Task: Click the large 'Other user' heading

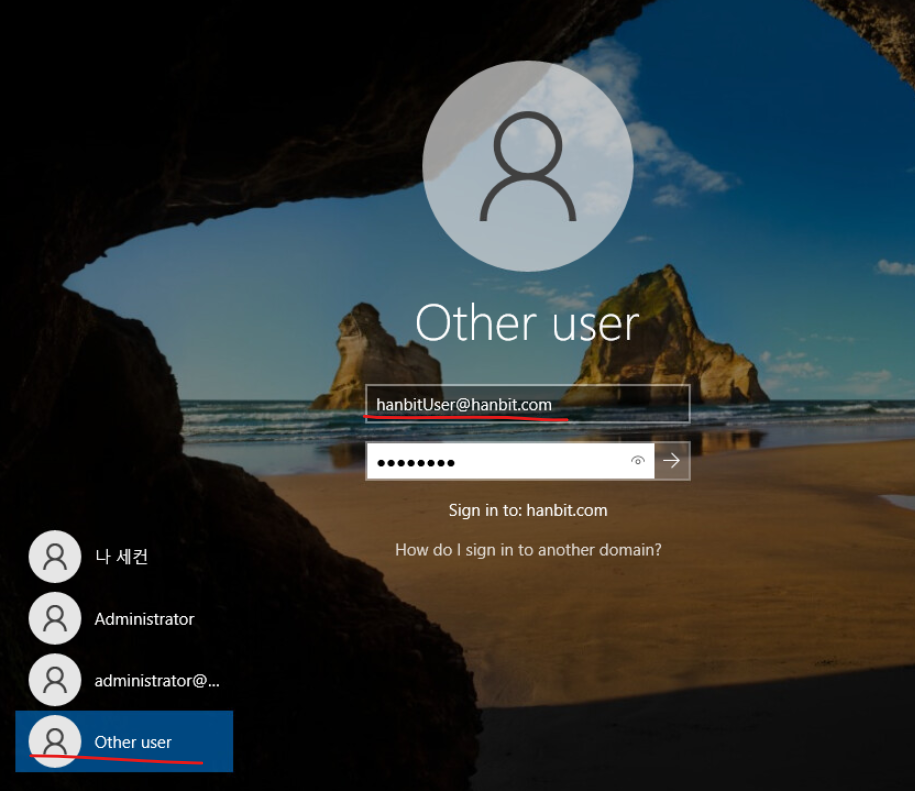Action: pos(527,323)
